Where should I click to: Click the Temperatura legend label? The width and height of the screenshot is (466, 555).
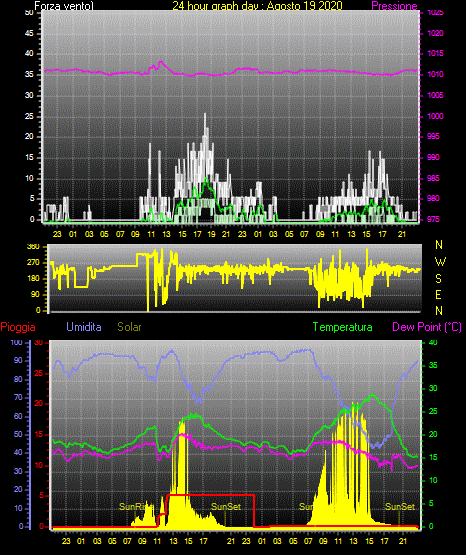pyautogui.click(x=343, y=327)
